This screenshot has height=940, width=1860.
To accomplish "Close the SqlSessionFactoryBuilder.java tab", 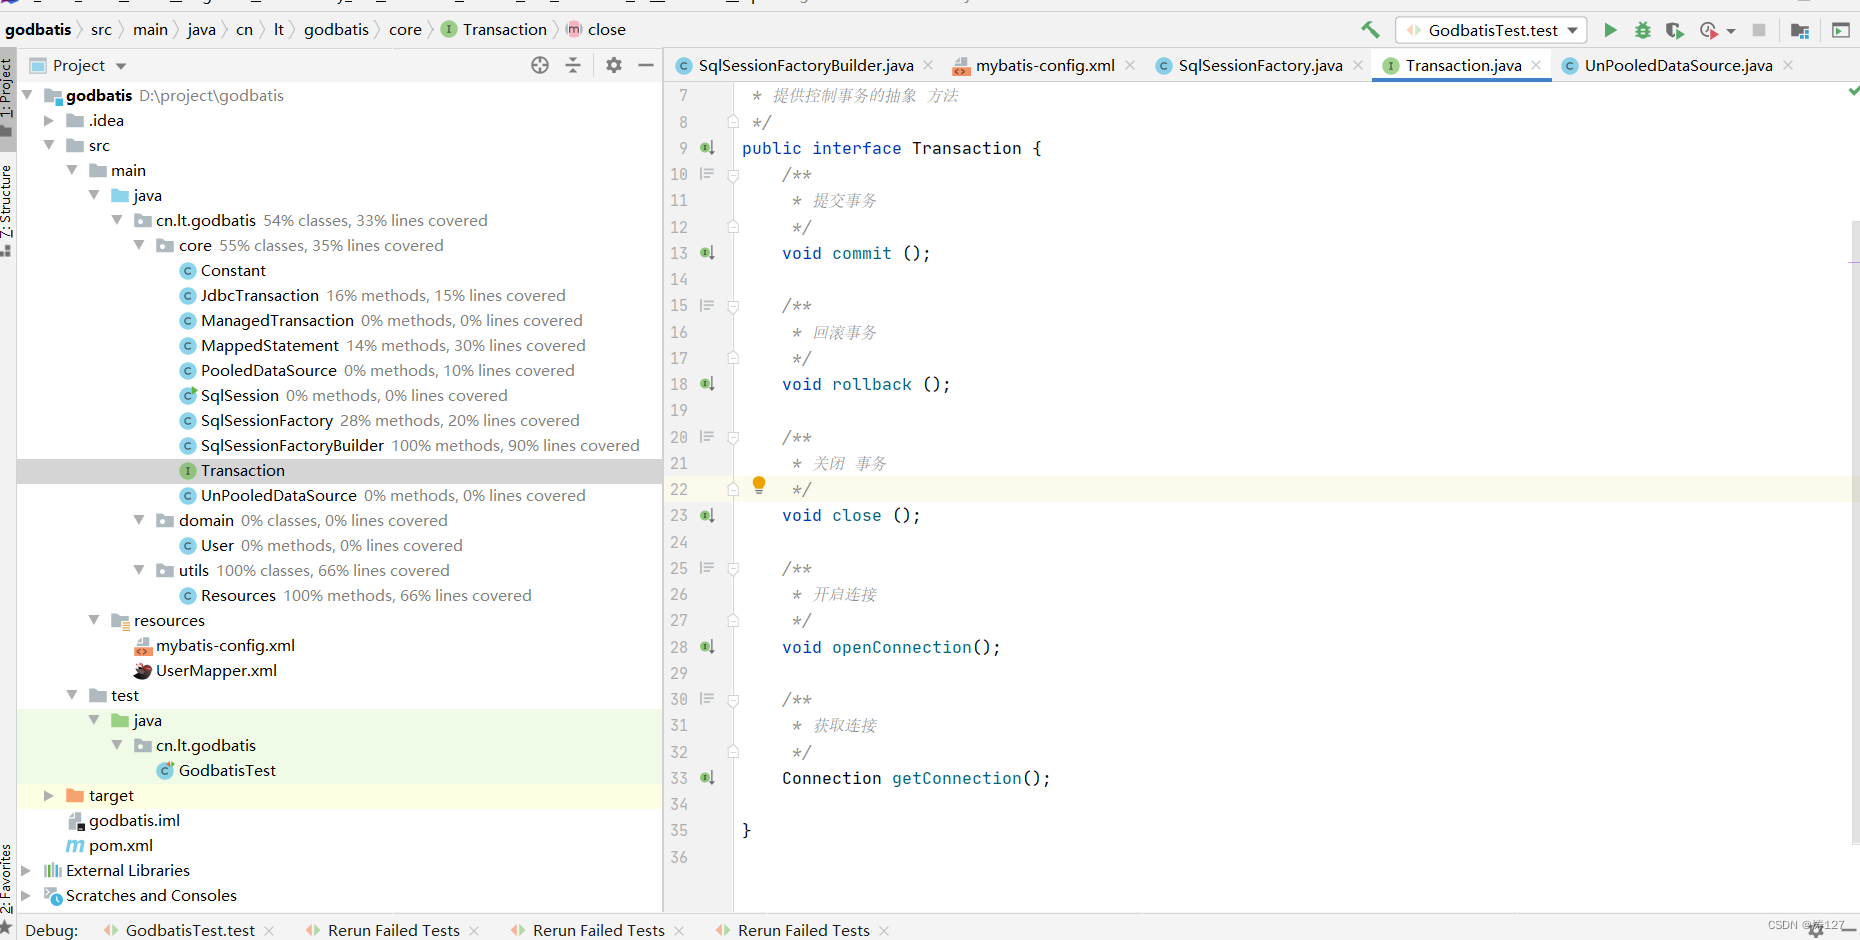I will pyautogui.click(x=928, y=65).
